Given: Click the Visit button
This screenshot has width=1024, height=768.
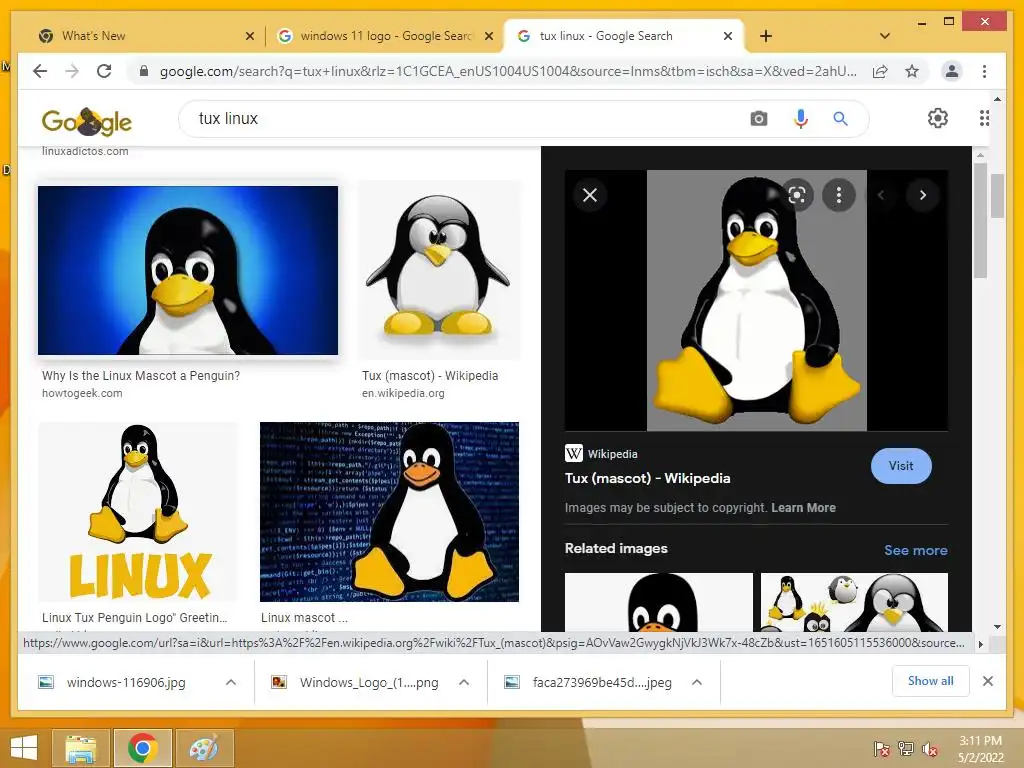Looking at the screenshot, I should pyautogui.click(x=901, y=466).
